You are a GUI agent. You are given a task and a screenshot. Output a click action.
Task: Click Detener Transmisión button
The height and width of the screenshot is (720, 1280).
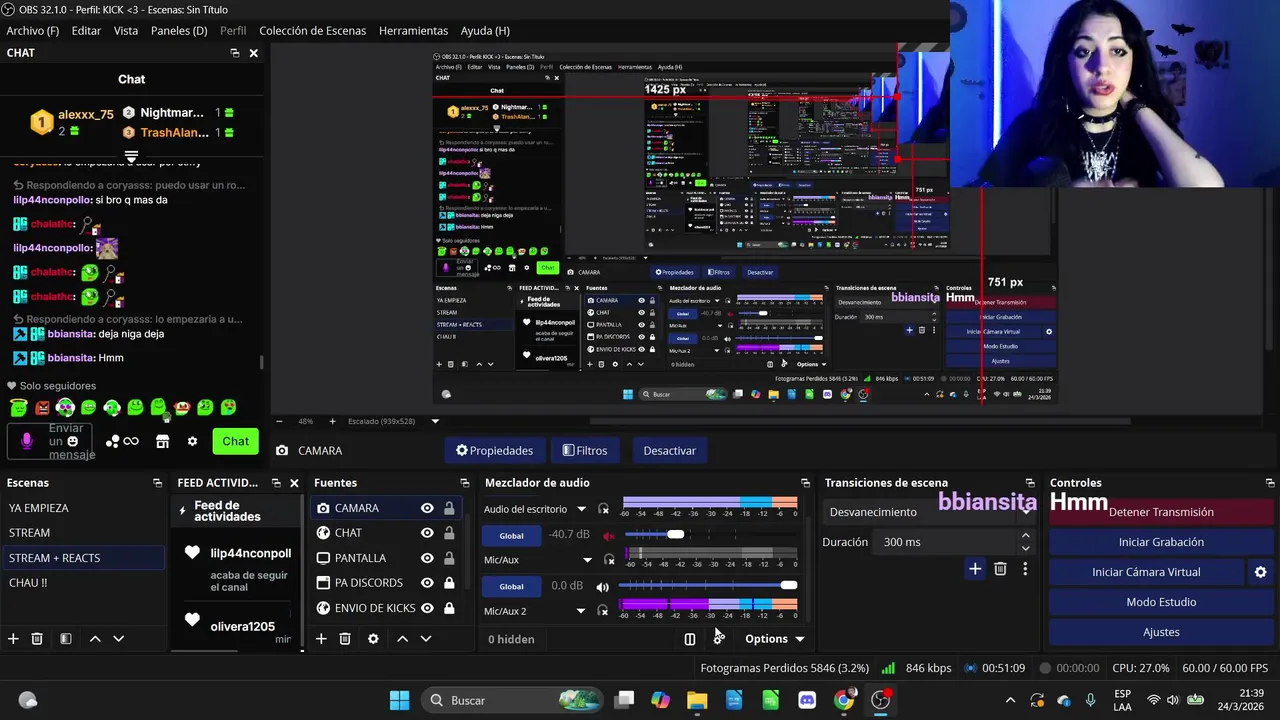[x=1161, y=512]
